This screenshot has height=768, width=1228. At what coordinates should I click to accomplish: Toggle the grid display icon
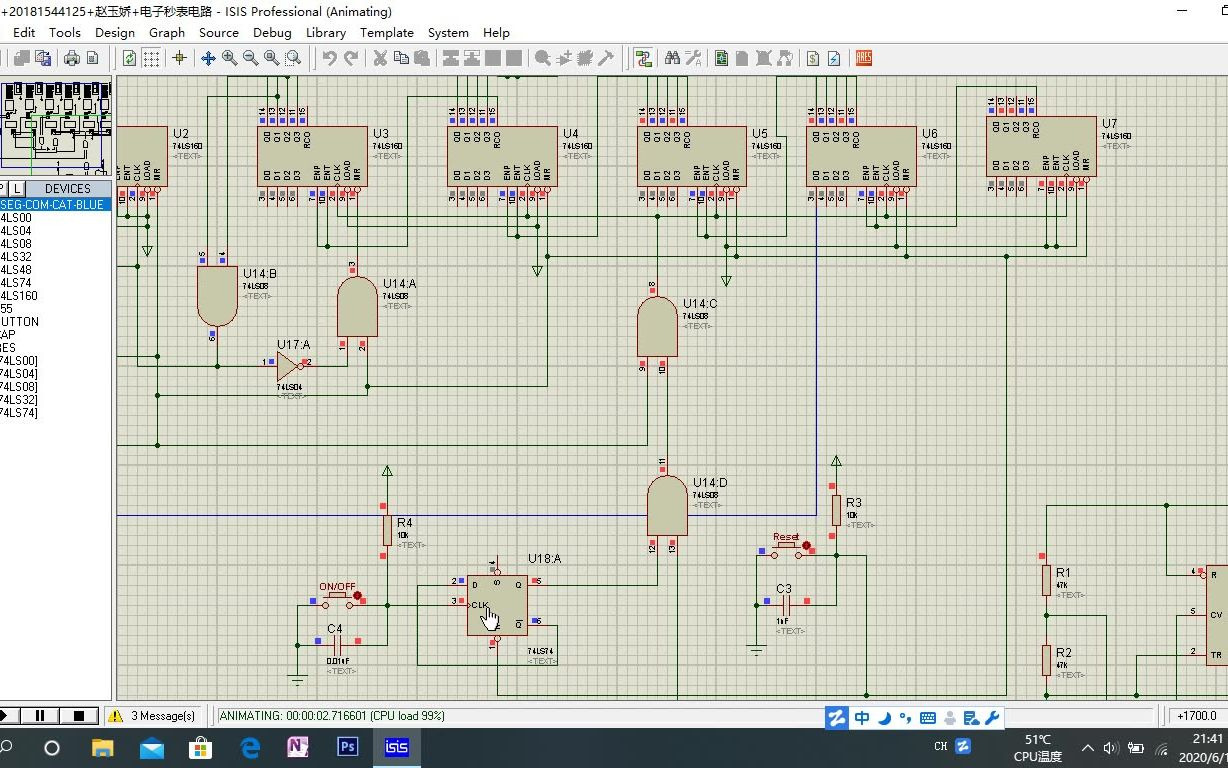tap(151, 58)
